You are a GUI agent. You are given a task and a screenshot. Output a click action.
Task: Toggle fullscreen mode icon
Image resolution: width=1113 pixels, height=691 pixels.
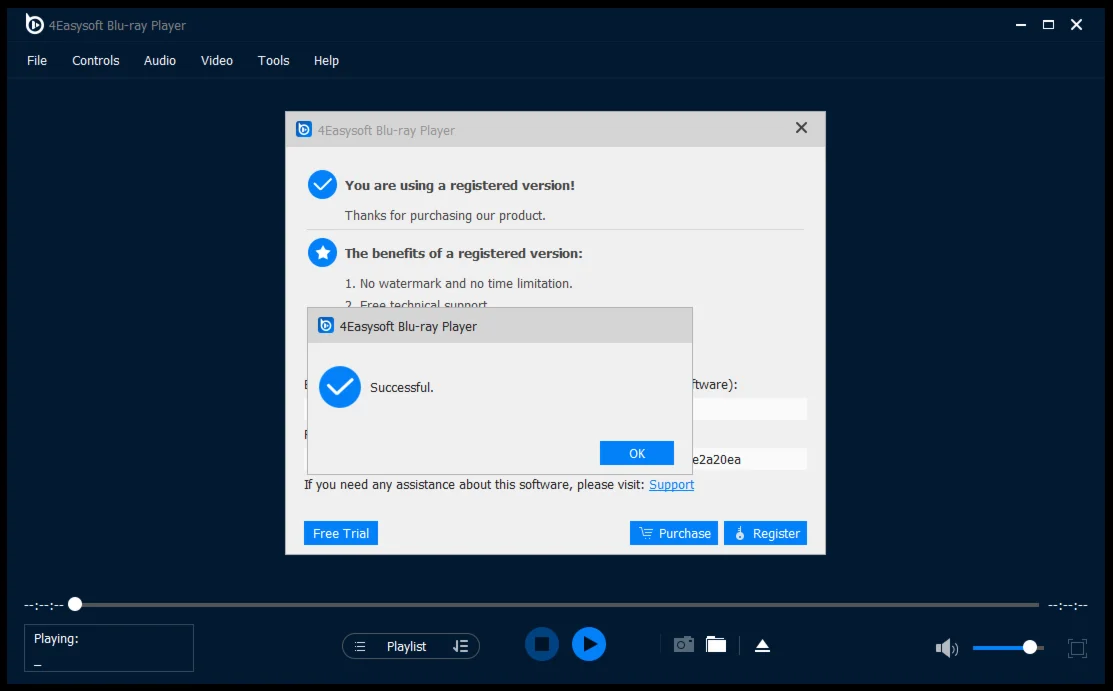[1077, 648]
